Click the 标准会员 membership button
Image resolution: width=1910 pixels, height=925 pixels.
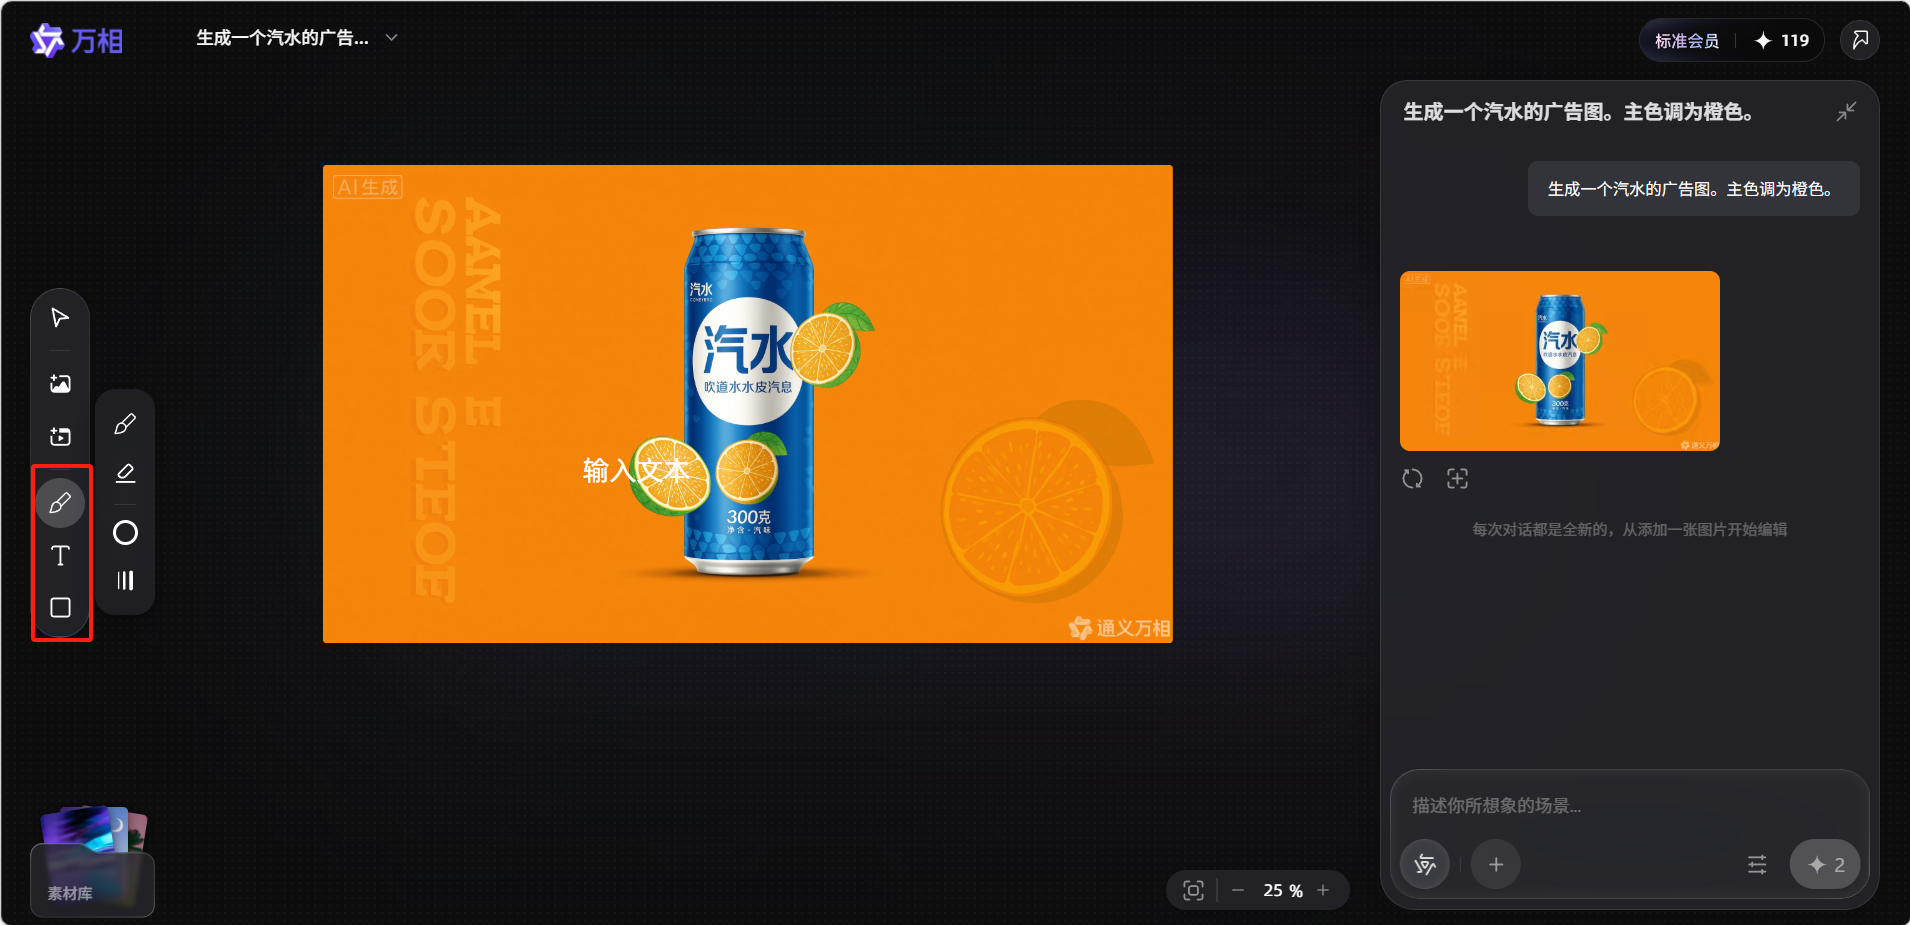(1687, 41)
